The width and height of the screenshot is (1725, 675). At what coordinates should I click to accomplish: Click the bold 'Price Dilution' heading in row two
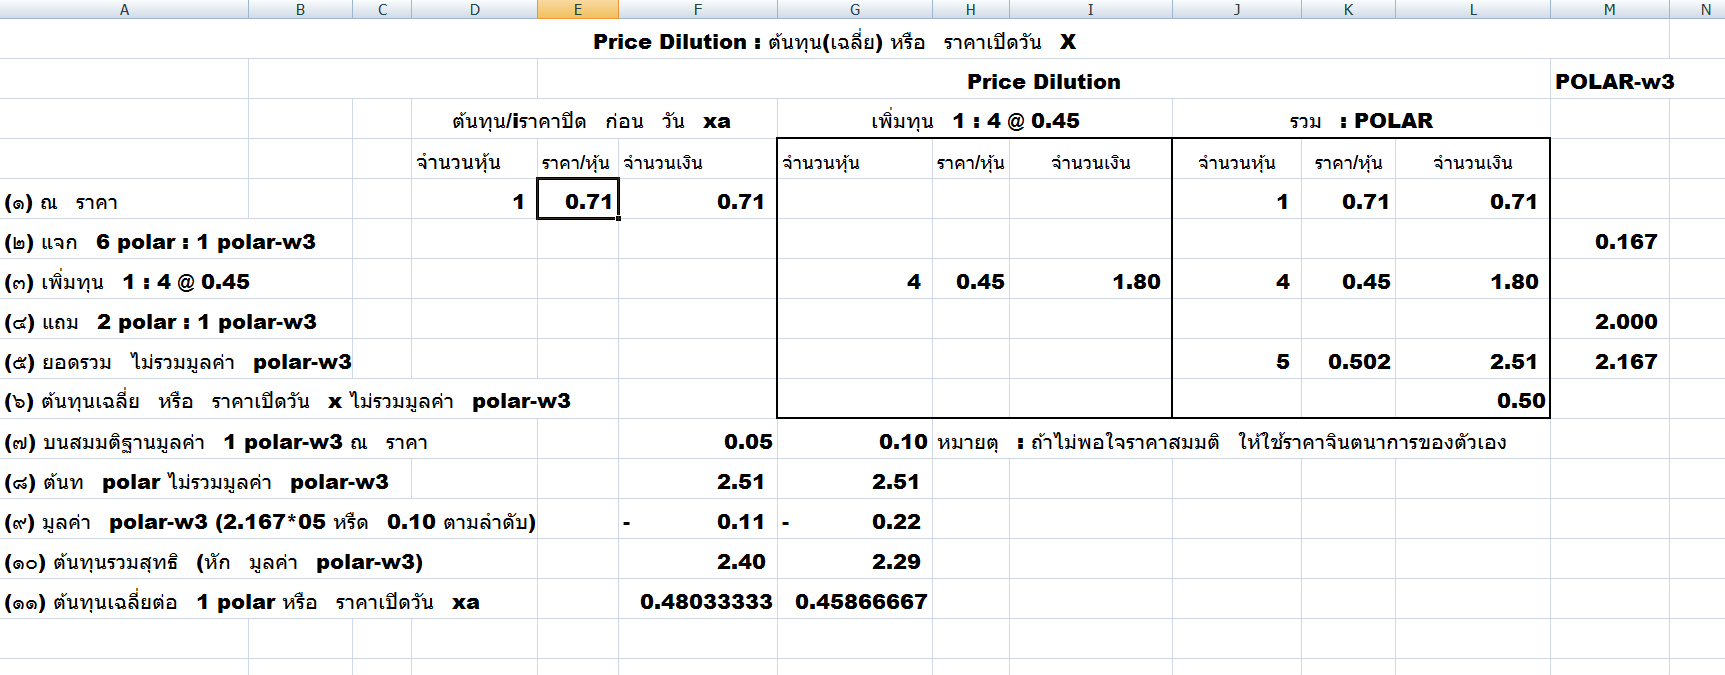[x=1044, y=82]
